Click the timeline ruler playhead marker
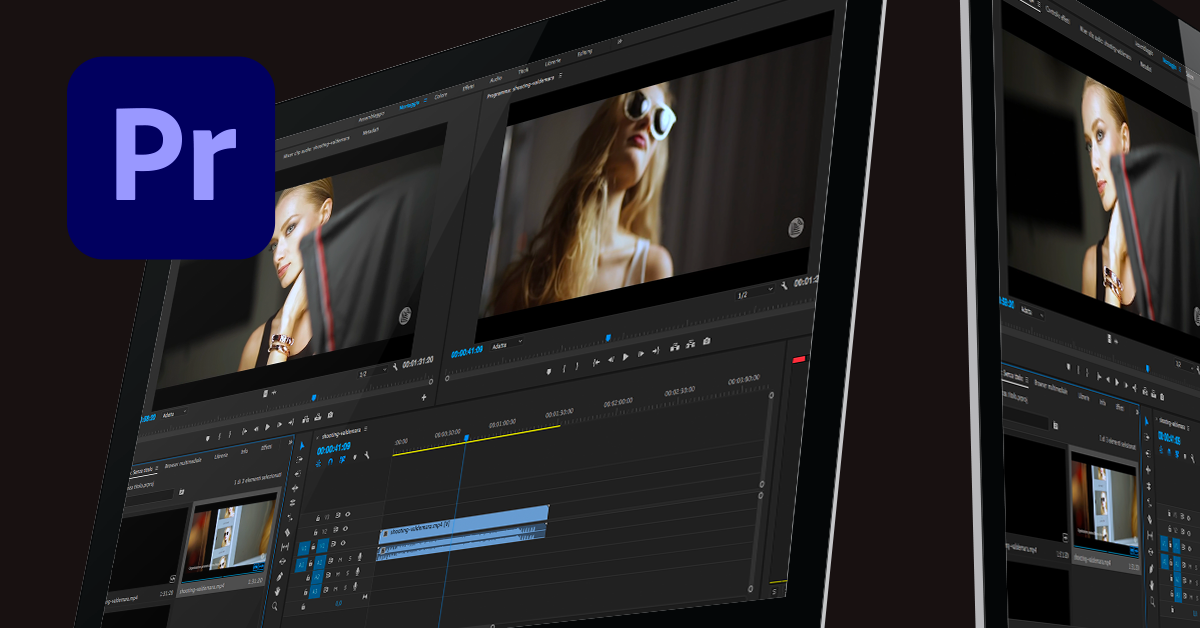The width and height of the screenshot is (1200, 628). (x=466, y=438)
